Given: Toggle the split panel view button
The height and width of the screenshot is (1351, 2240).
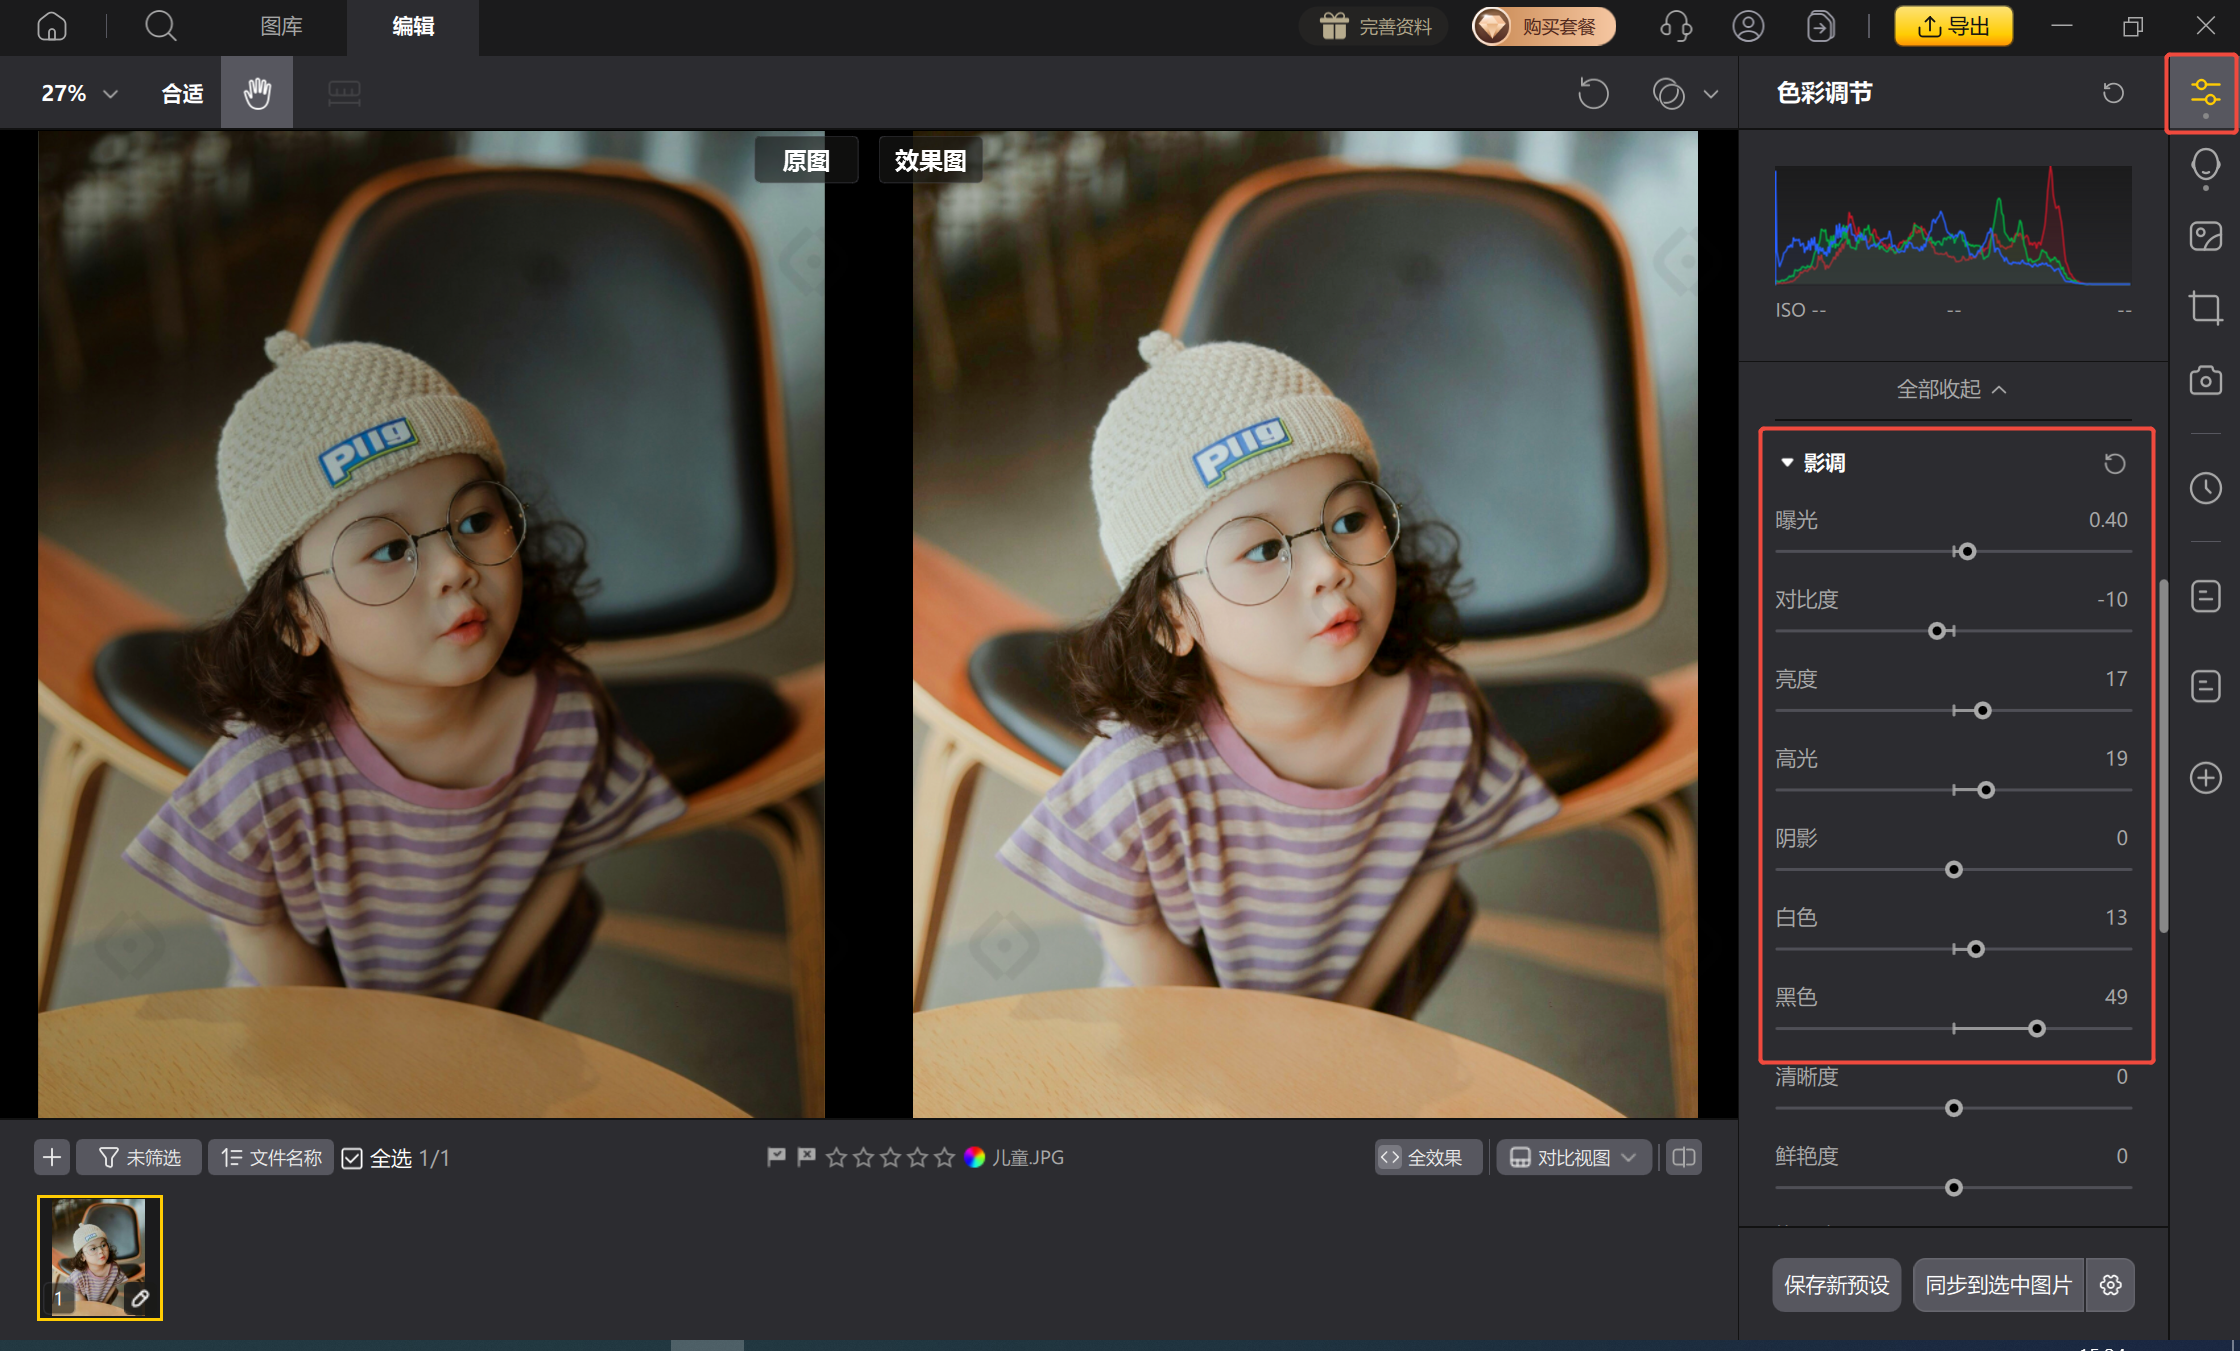Looking at the screenshot, I should coord(1684,1157).
